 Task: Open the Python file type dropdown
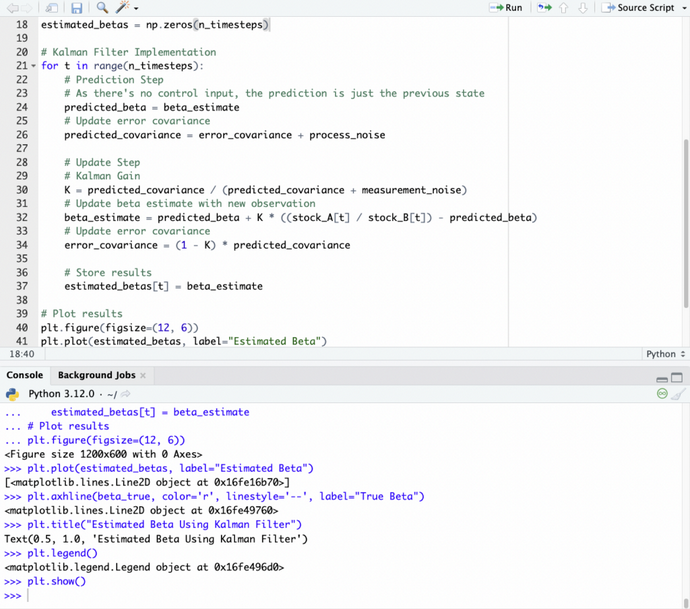point(665,354)
